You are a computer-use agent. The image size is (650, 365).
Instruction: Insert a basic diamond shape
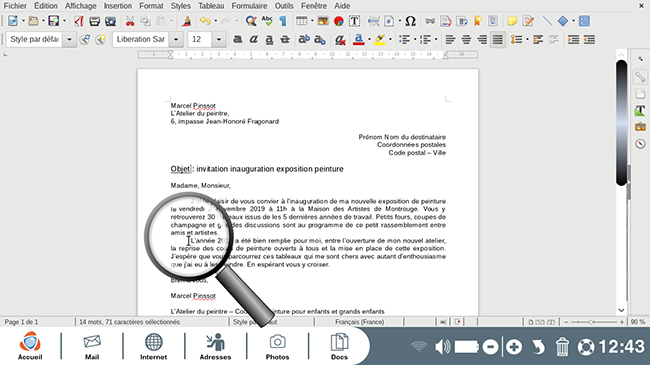click(563, 21)
